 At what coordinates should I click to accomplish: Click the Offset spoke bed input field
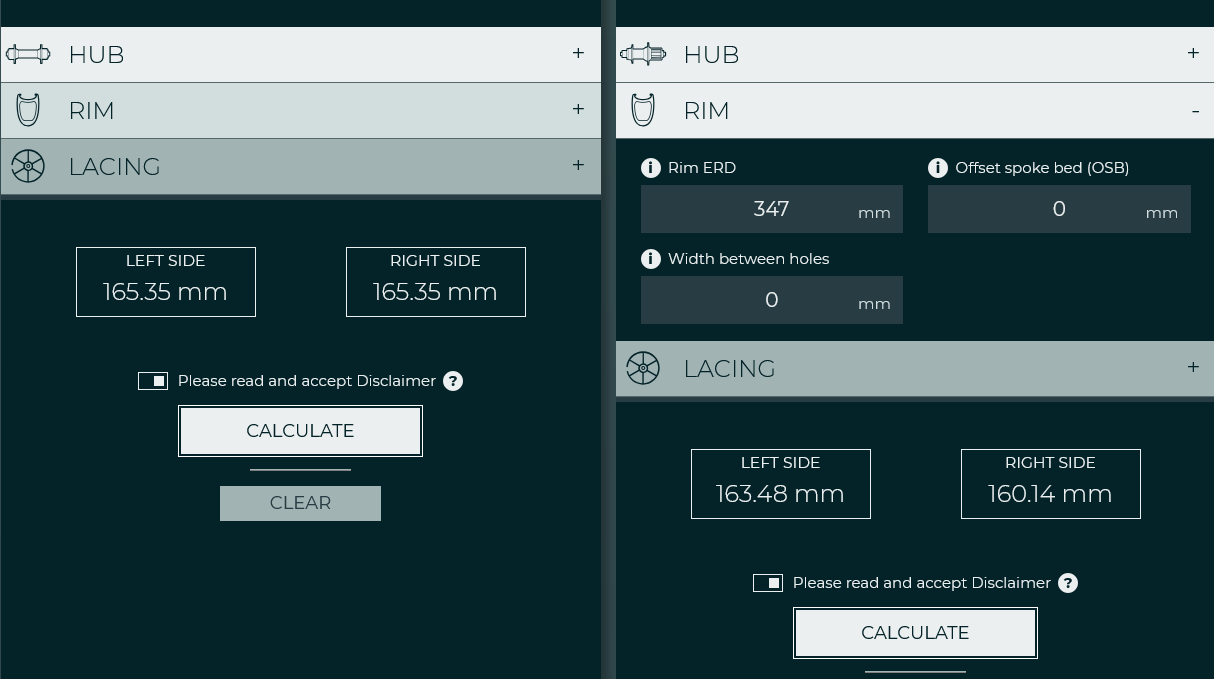coord(1059,209)
